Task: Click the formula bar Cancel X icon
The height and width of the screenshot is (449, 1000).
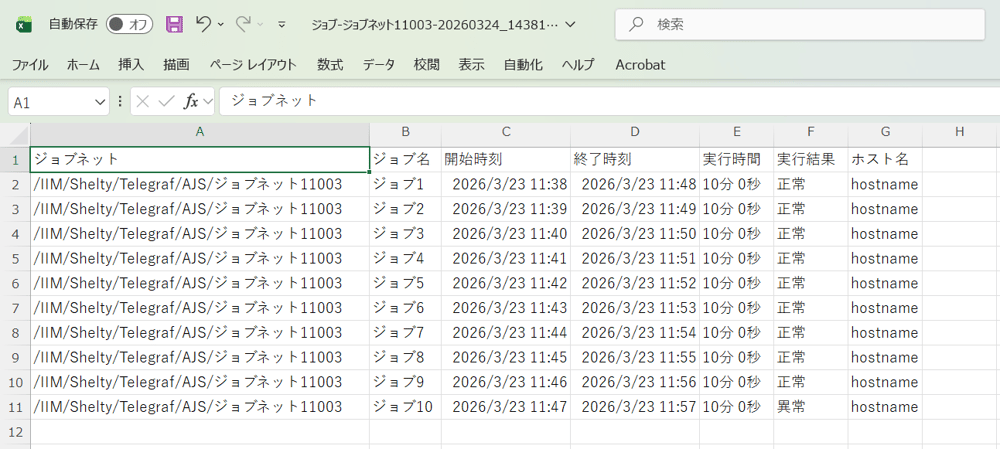Action: tap(143, 101)
